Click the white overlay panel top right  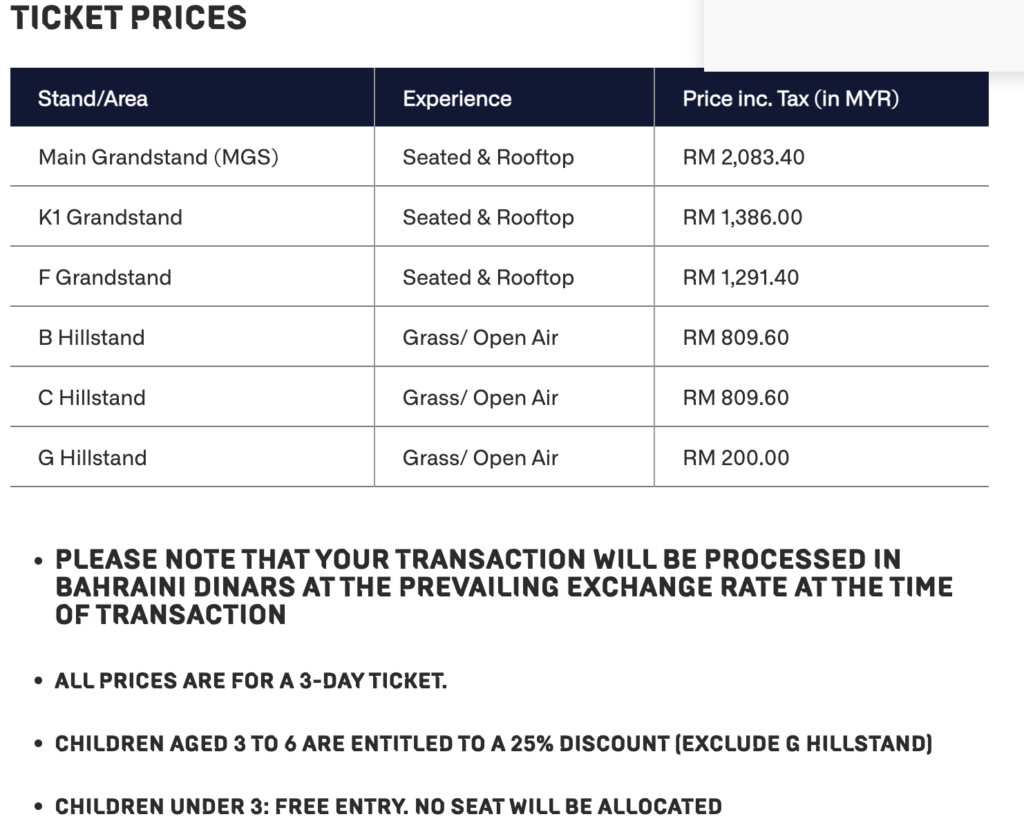[x=863, y=35]
